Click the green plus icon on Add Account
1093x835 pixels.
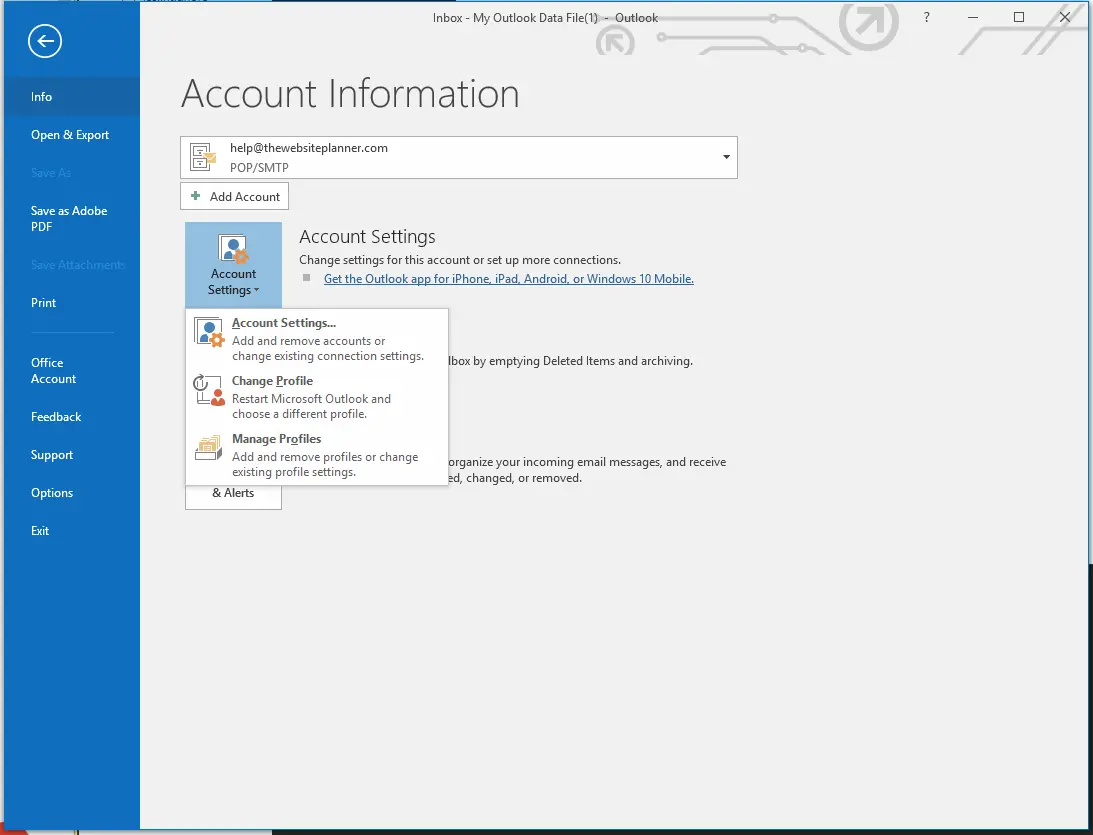(x=196, y=196)
